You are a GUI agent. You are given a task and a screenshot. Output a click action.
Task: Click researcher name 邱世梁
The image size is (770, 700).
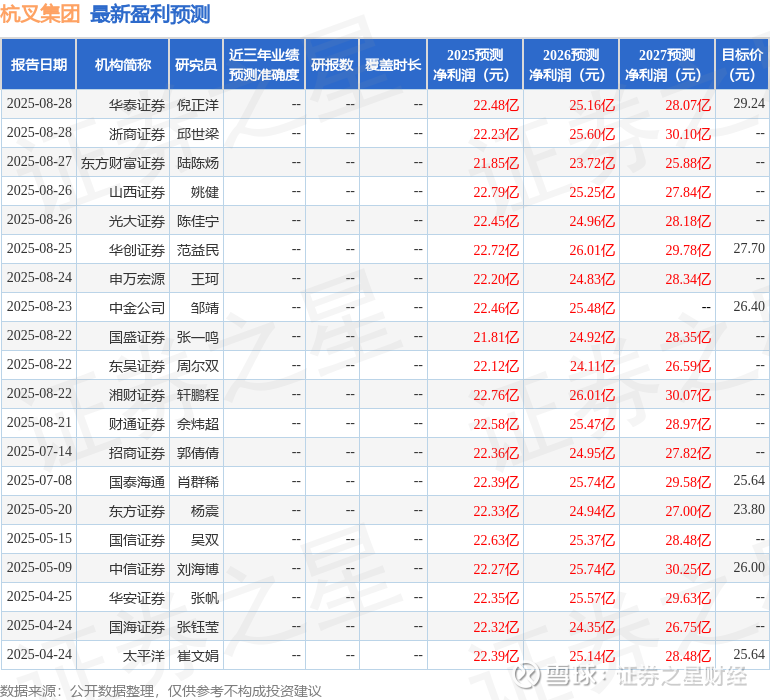click(x=198, y=134)
